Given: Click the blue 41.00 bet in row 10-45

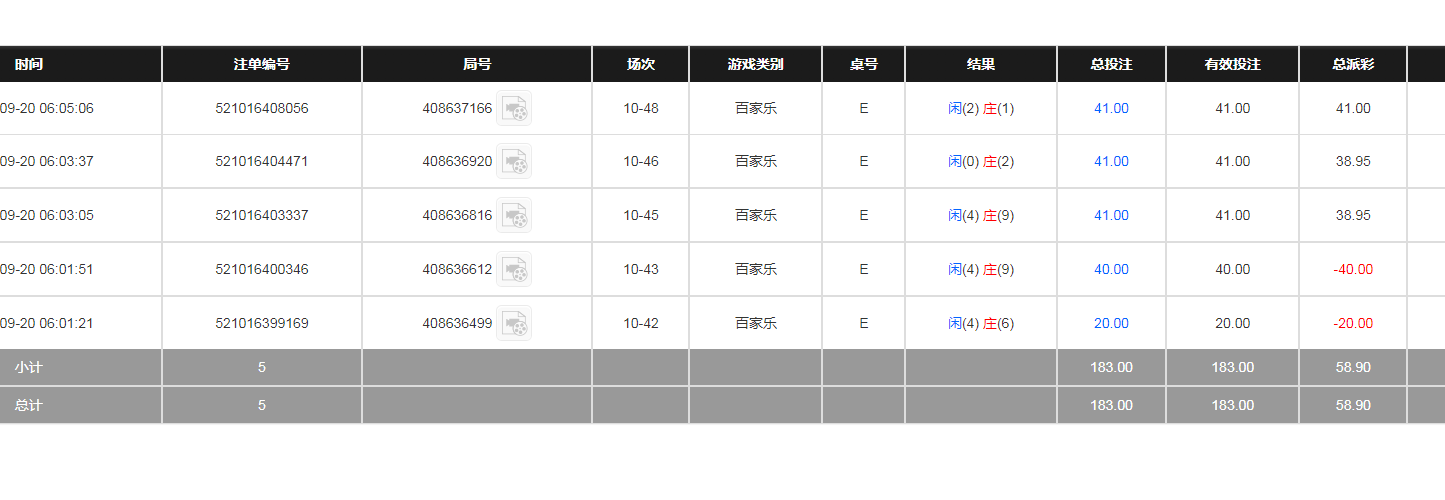Looking at the screenshot, I should [x=1111, y=215].
